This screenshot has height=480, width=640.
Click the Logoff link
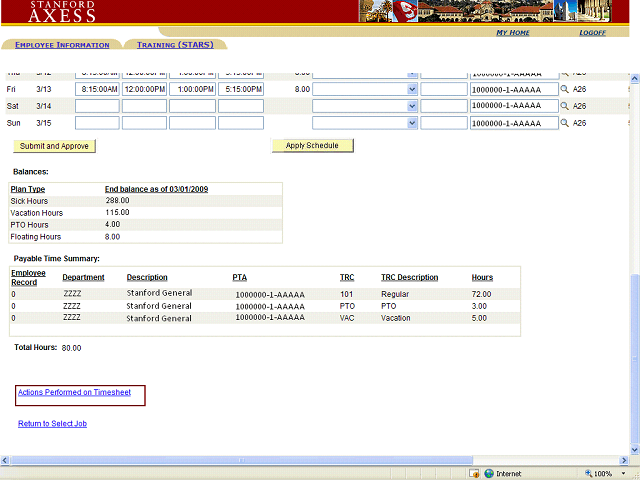tap(592, 33)
